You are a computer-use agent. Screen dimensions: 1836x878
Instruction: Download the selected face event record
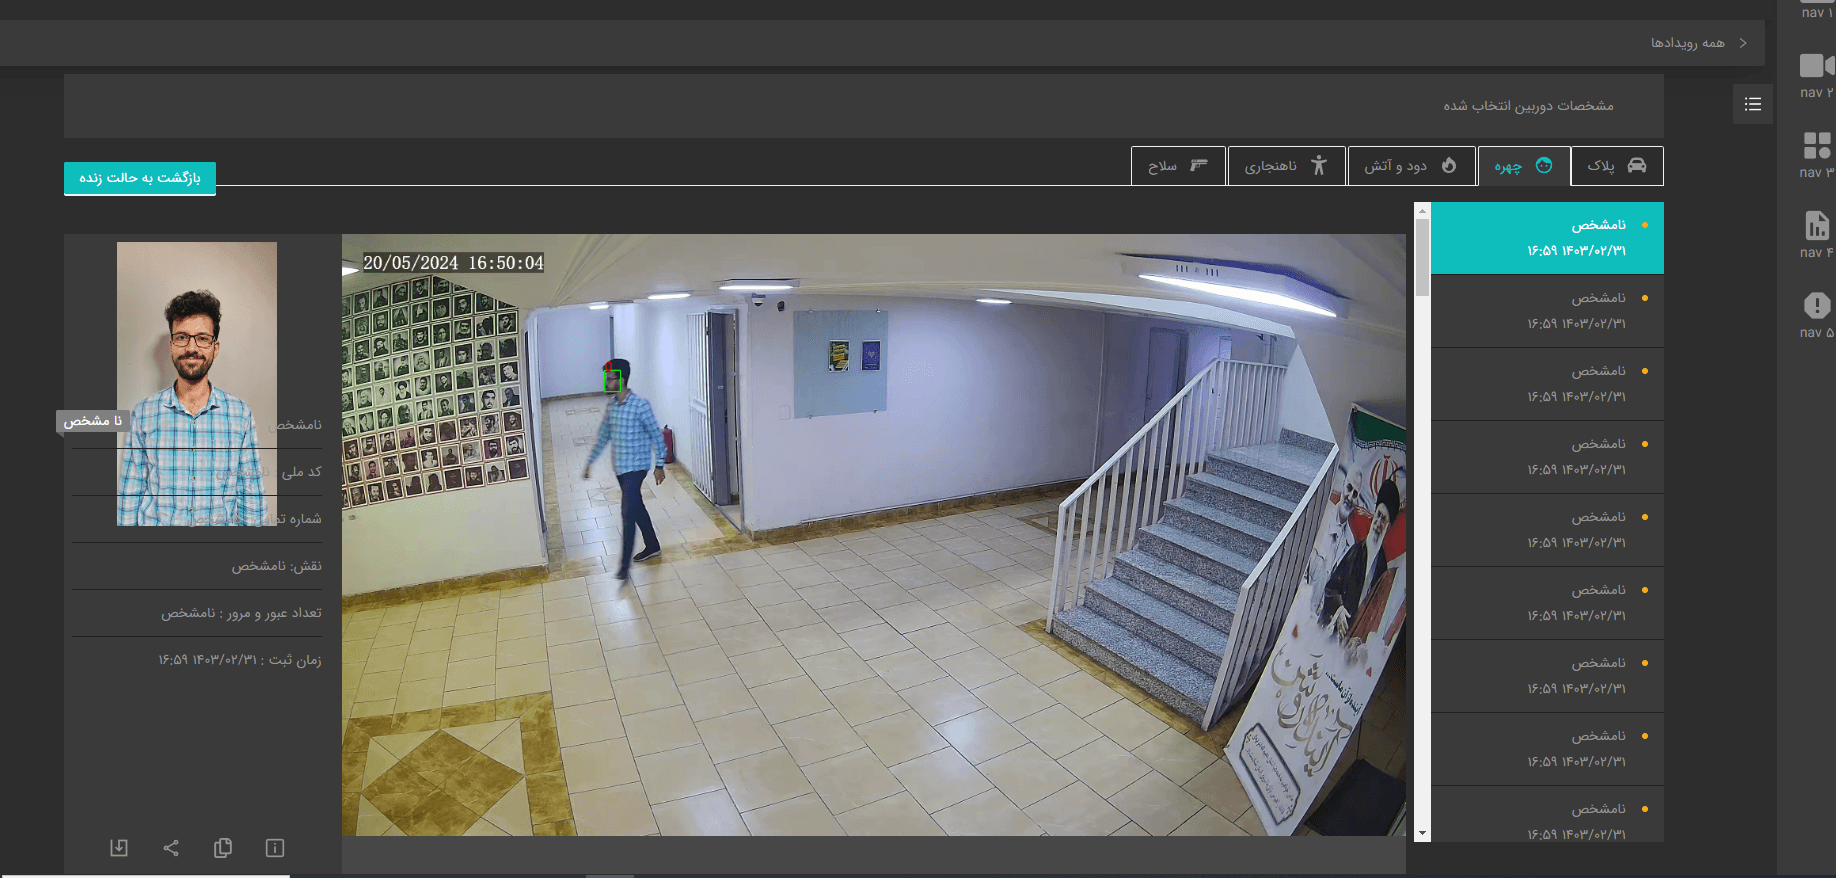tap(119, 848)
